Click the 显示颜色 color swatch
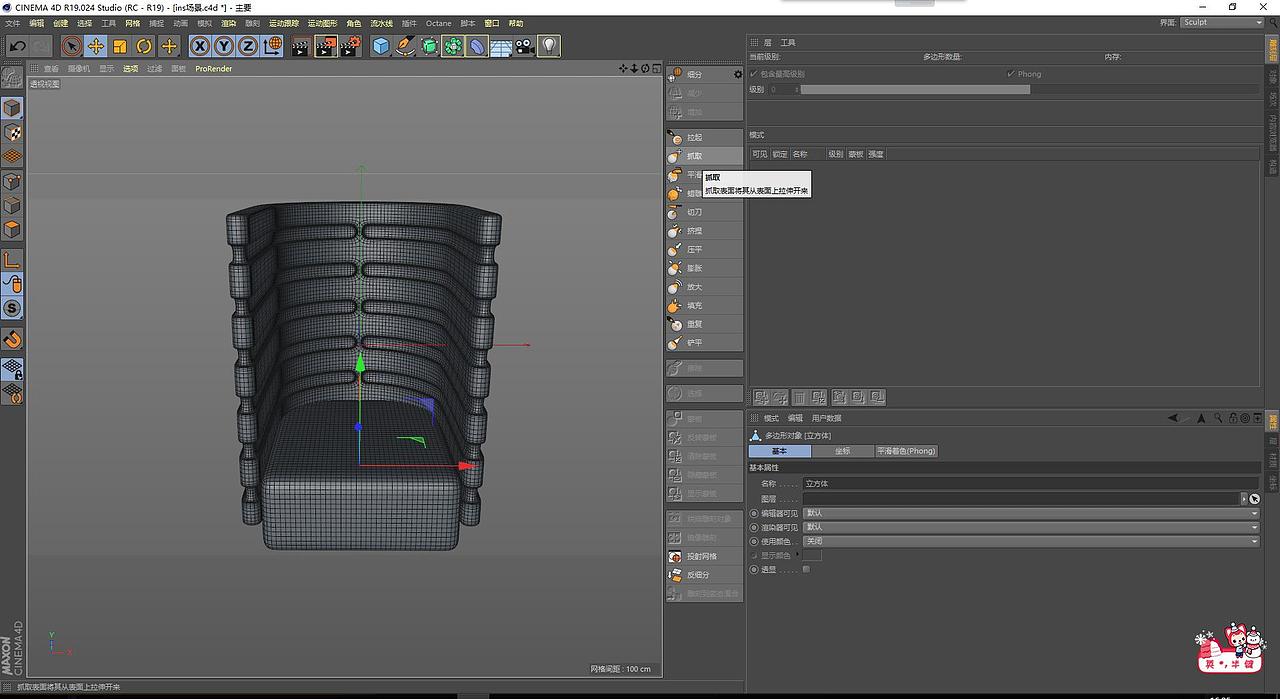This screenshot has height=699, width=1280. pyautogui.click(x=813, y=555)
